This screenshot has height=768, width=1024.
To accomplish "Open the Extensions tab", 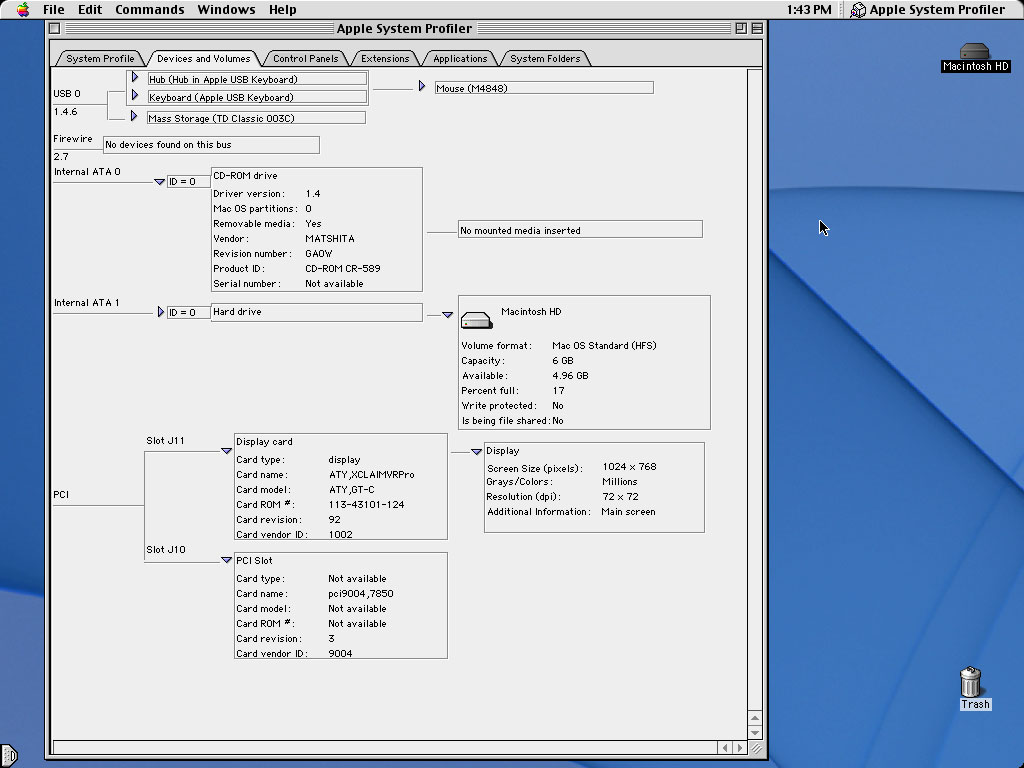I will (x=385, y=58).
